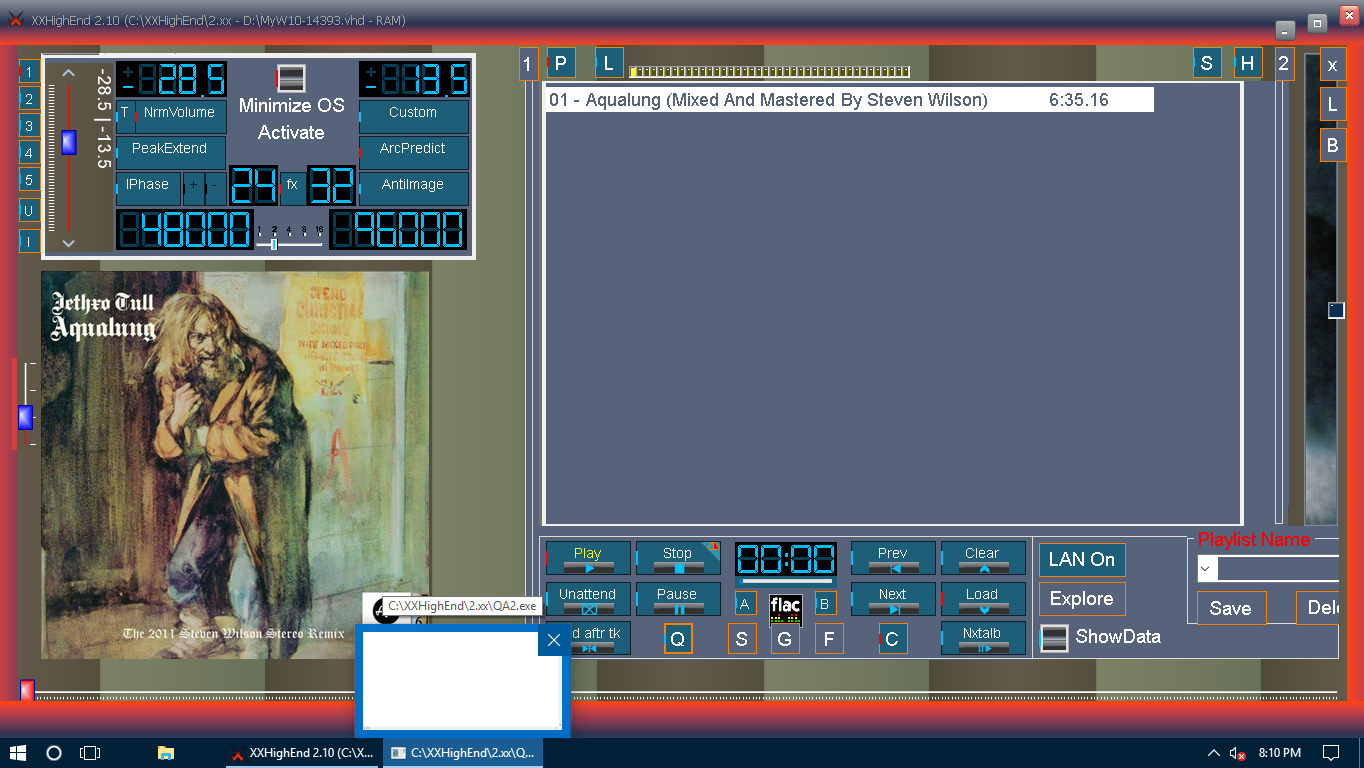
Task: Click the L button on right sidebar
Action: [x=1332, y=104]
